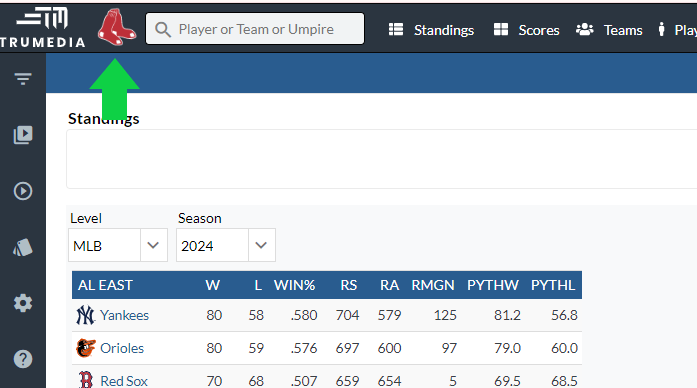Open the cards icon in sidebar

pos(23,247)
